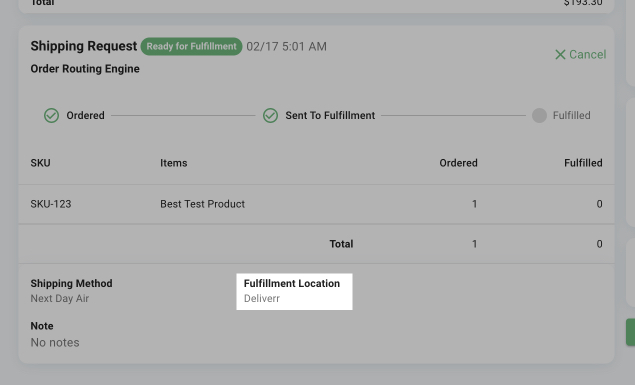
Task: Open the Best Test Product item
Action: (x=202, y=204)
